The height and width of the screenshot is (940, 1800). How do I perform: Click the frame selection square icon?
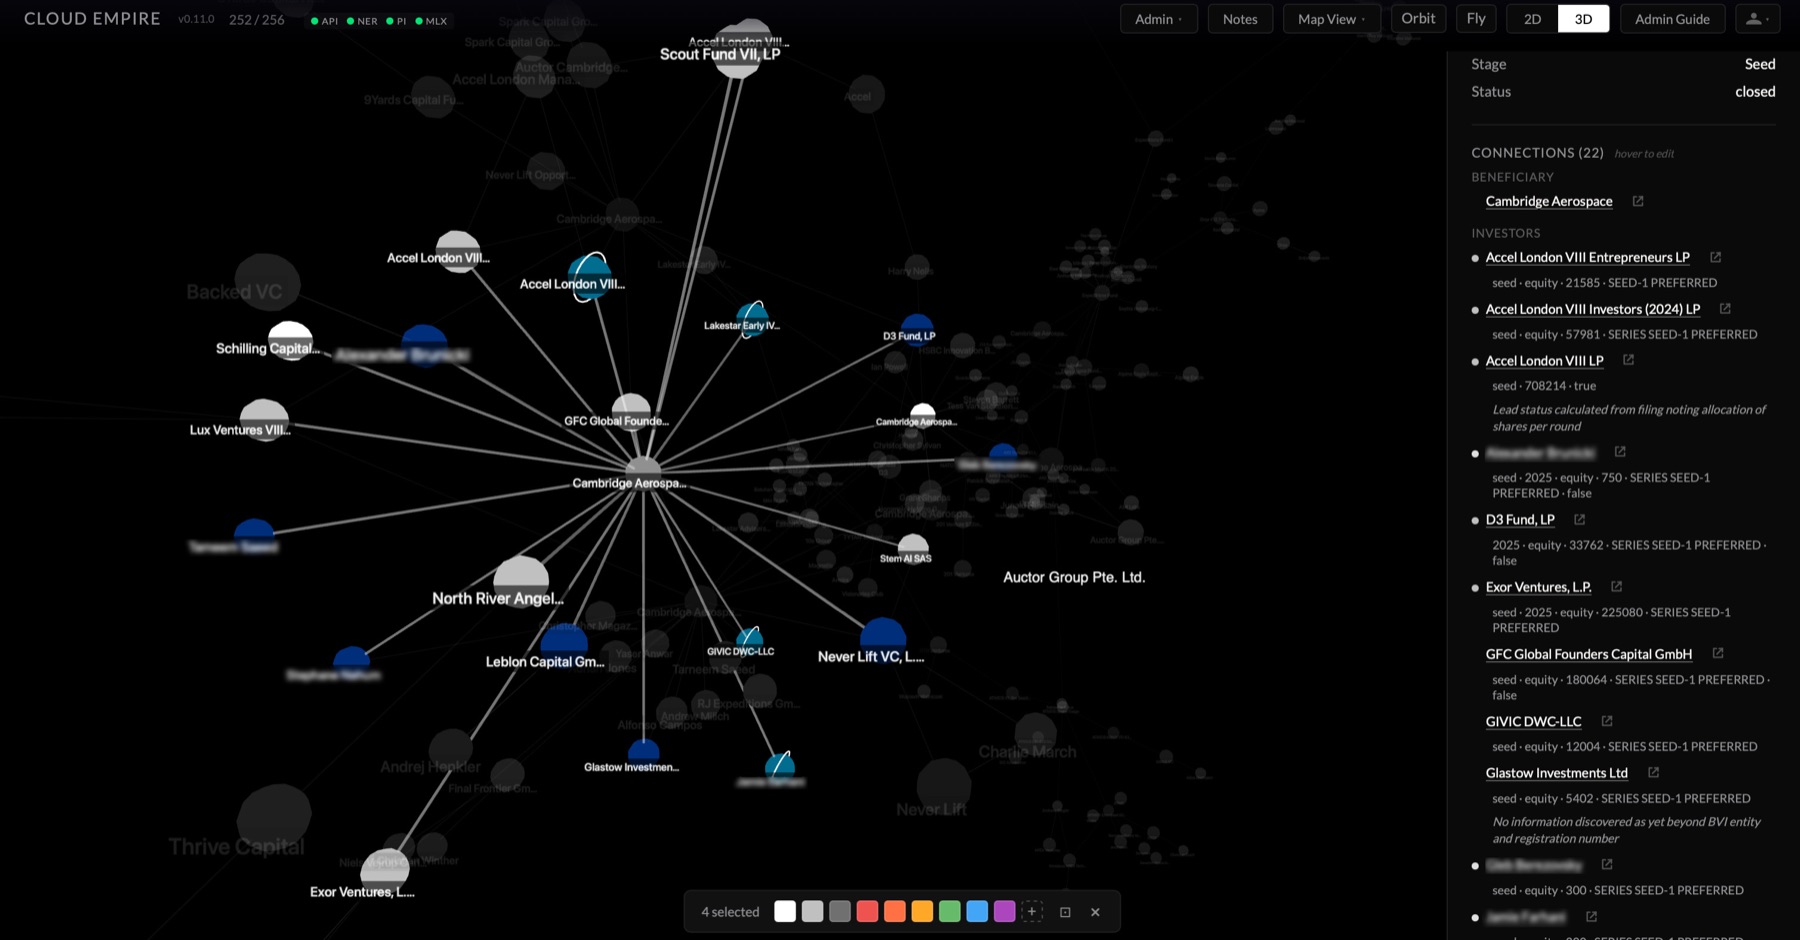(1065, 912)
